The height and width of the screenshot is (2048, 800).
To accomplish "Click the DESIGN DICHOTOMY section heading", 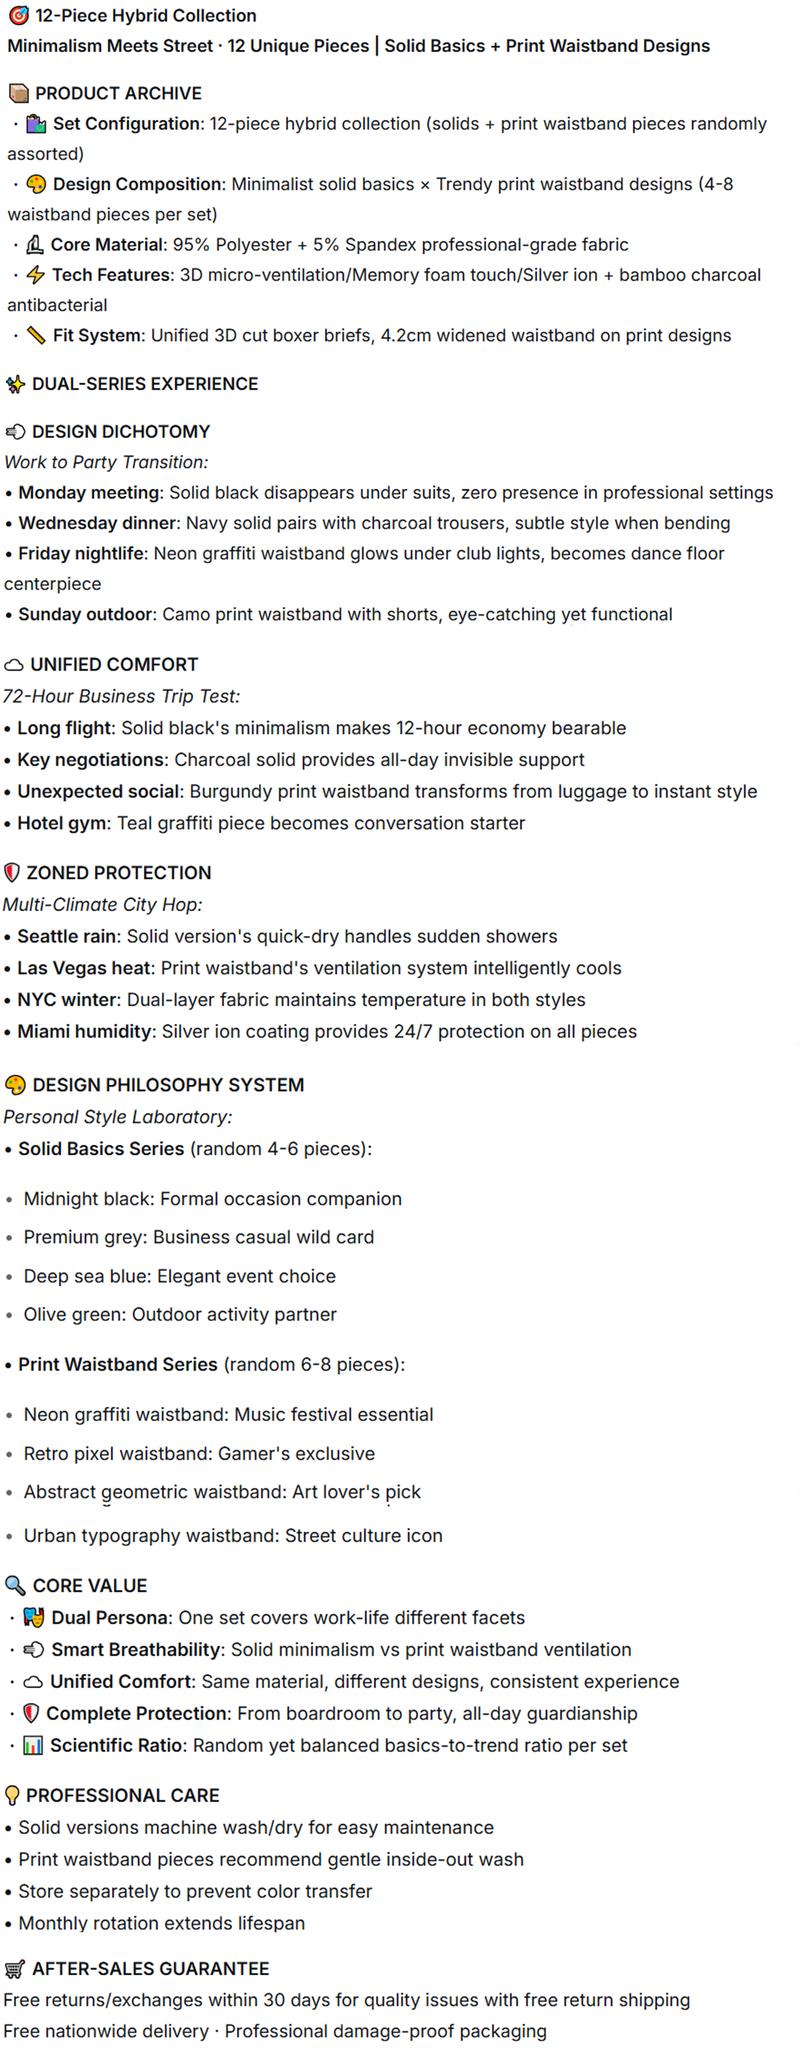I will tap(121, 432).
